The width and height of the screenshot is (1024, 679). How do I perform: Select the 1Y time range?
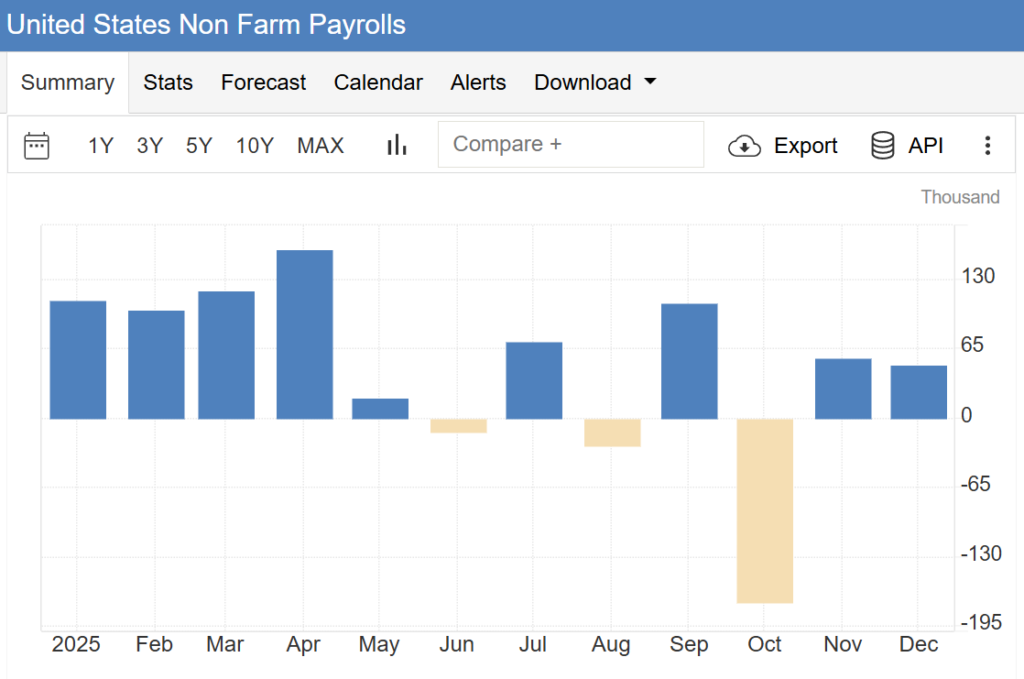[x=100, y=146]
